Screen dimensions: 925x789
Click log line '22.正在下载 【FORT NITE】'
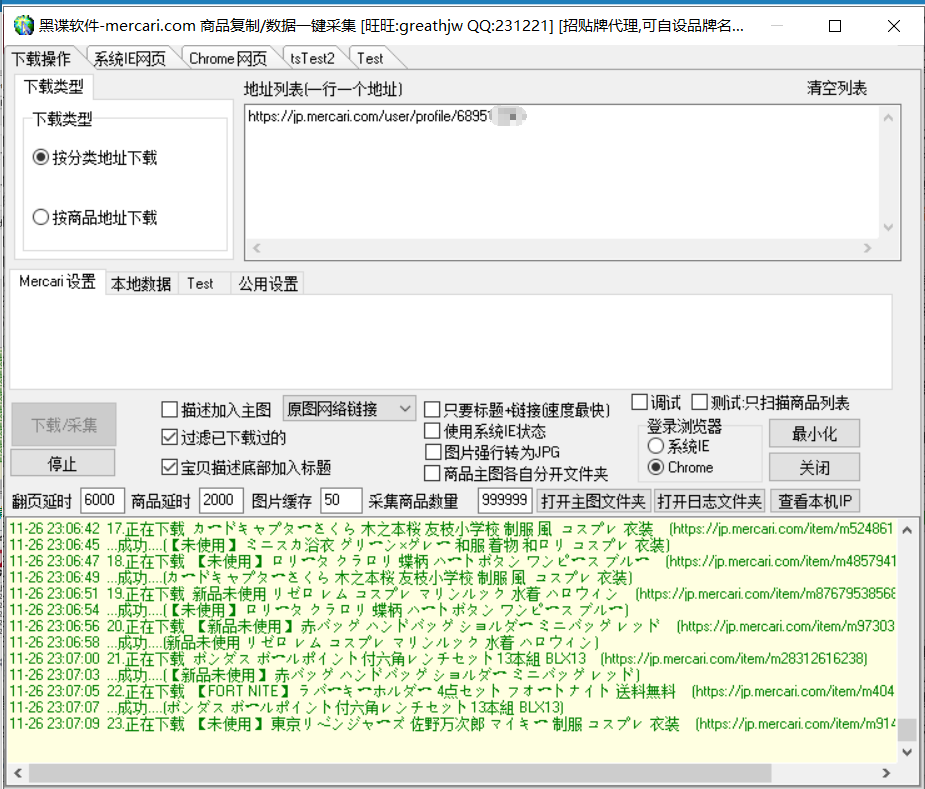tap(452, 691)
